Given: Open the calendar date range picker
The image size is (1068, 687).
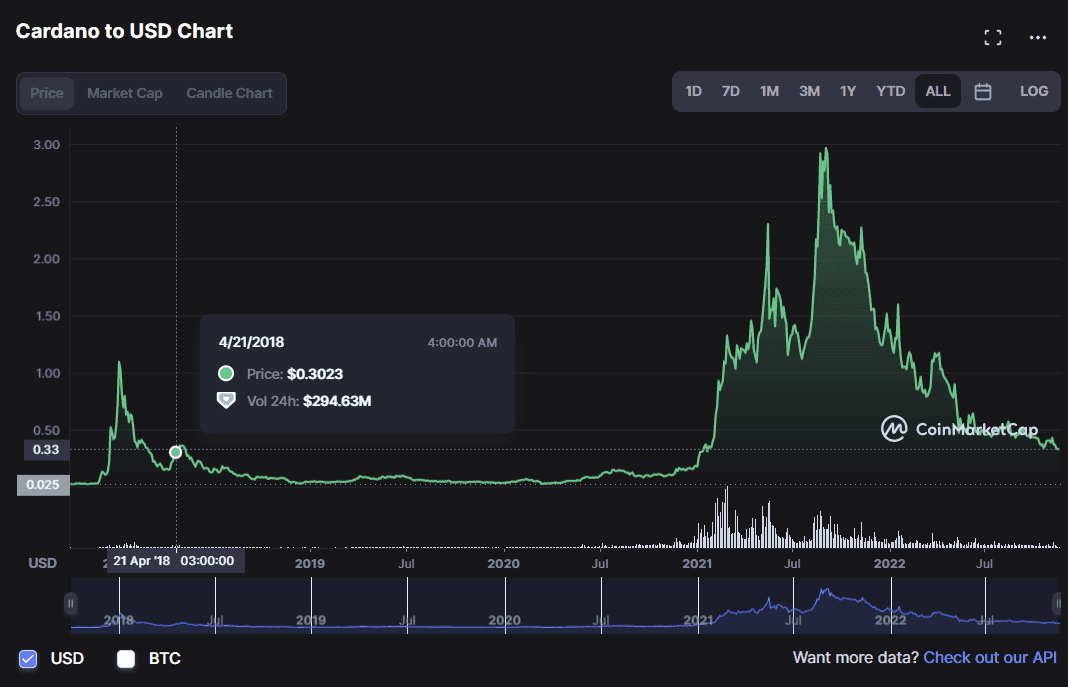Looking at the screenshot, I should 983,92.
